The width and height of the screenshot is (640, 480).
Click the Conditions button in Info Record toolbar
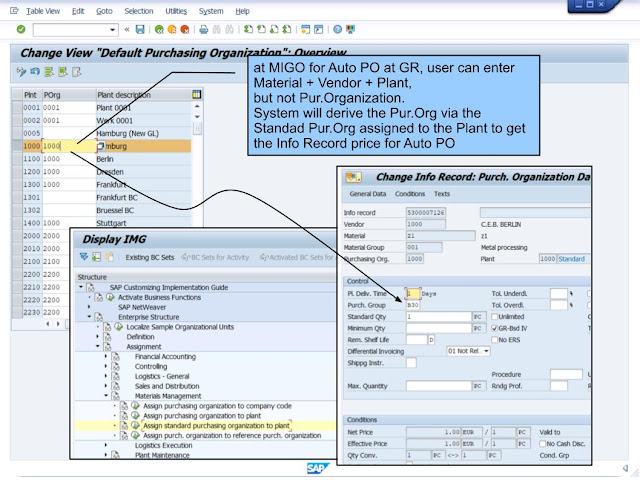point(410,194)
